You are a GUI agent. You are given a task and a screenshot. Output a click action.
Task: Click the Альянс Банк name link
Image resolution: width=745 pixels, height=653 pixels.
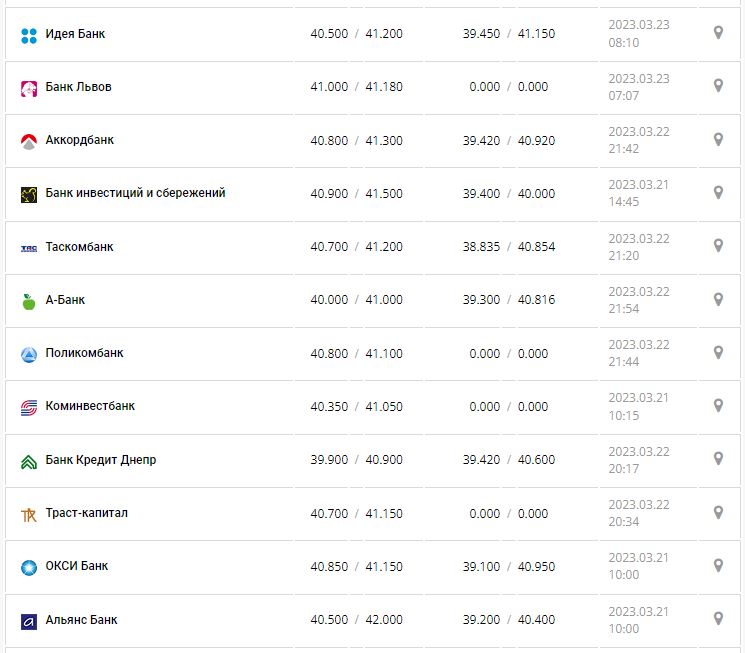81,620
